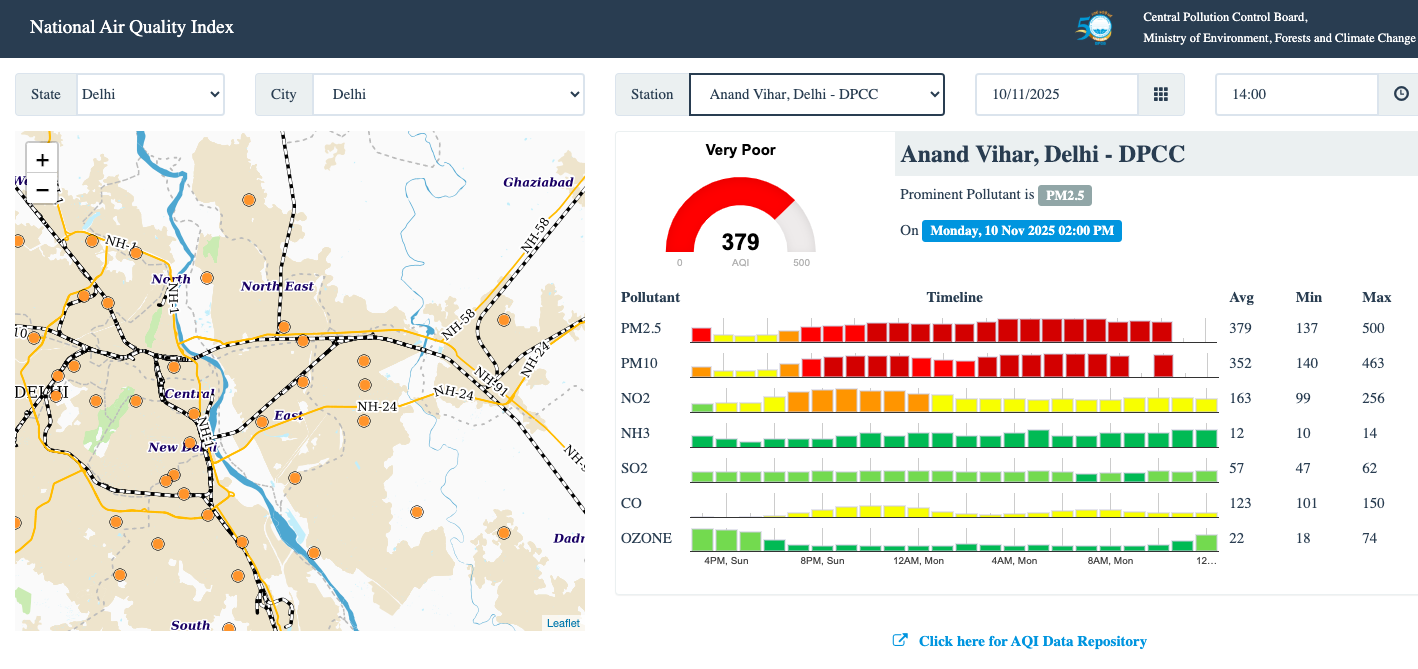This screenshot has width=1418, height=669.
Task: Open the AQI Data Repository link
Action: pyautogui.click(x=1031, y=641)
